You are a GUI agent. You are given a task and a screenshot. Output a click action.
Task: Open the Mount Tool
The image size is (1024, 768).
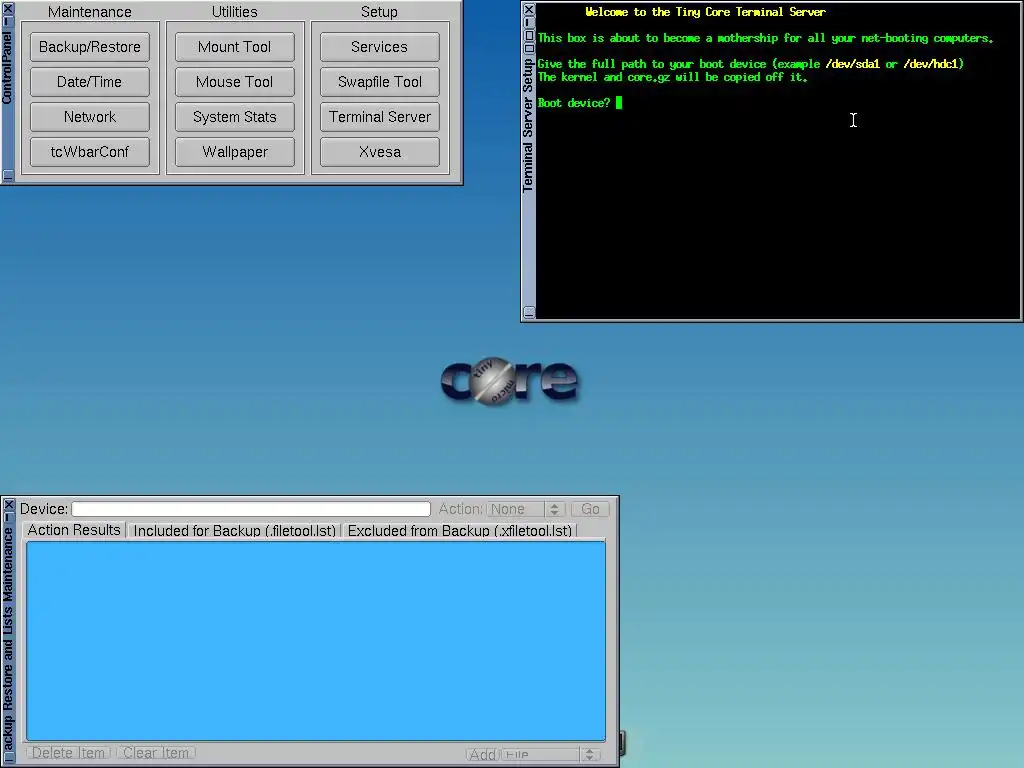[x=234, y=47]
